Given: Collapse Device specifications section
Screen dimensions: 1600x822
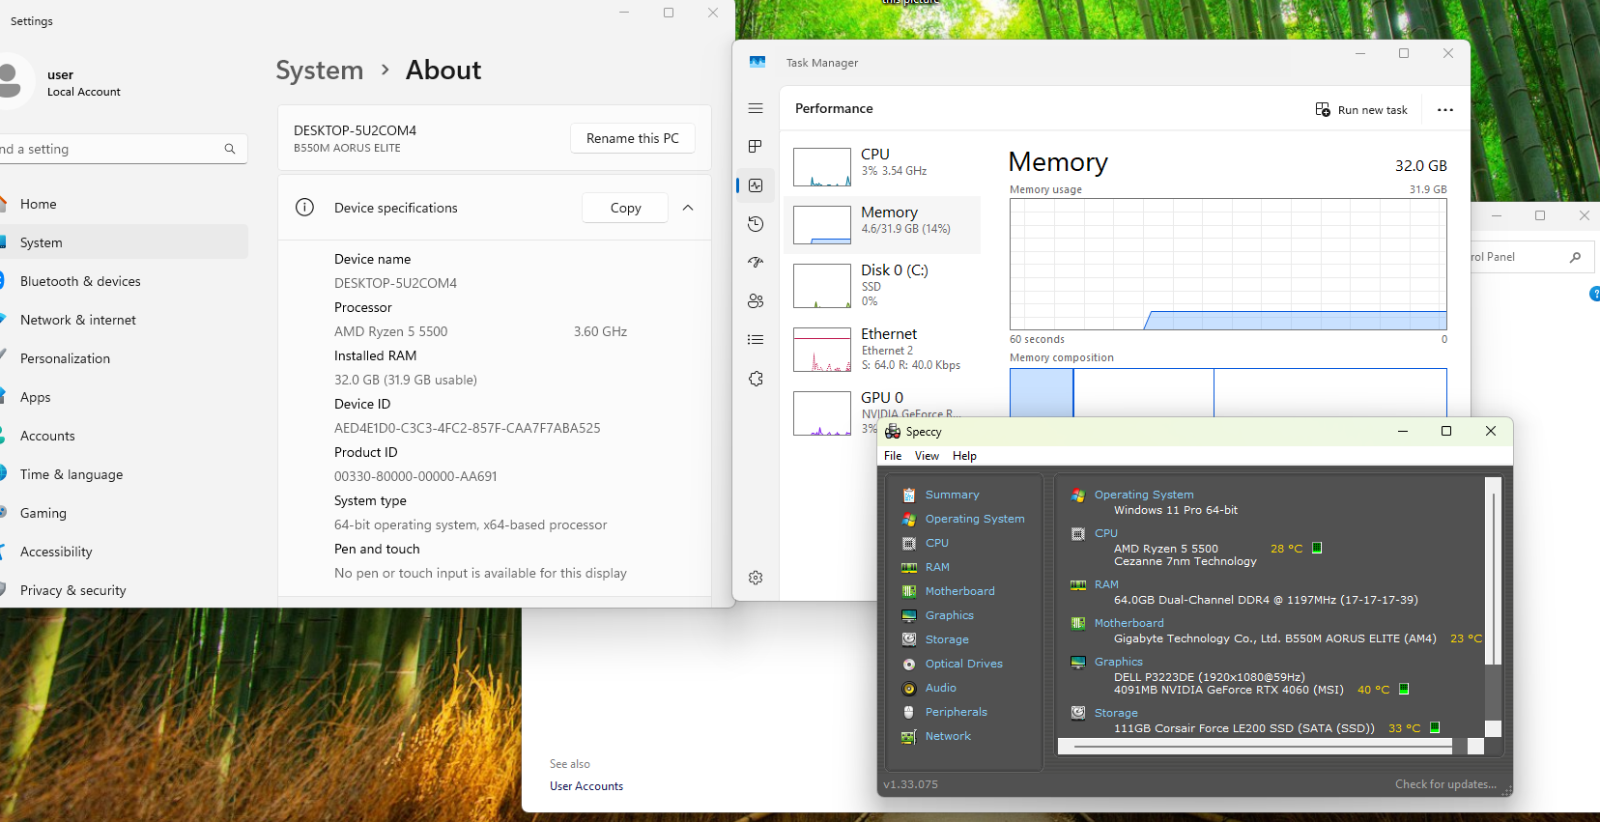Looking at the screenshot, I should 688,208.
